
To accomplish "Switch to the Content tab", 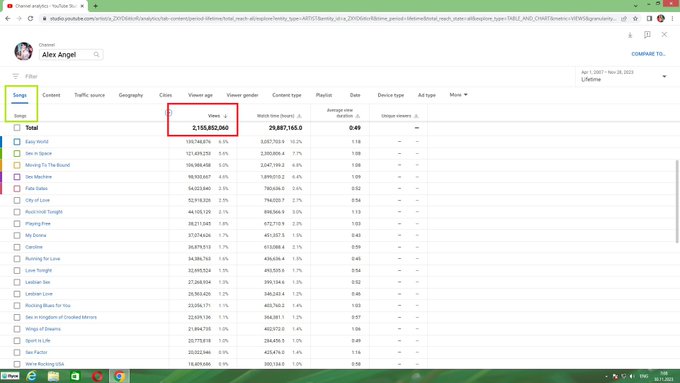I will [x=51, y=95].
